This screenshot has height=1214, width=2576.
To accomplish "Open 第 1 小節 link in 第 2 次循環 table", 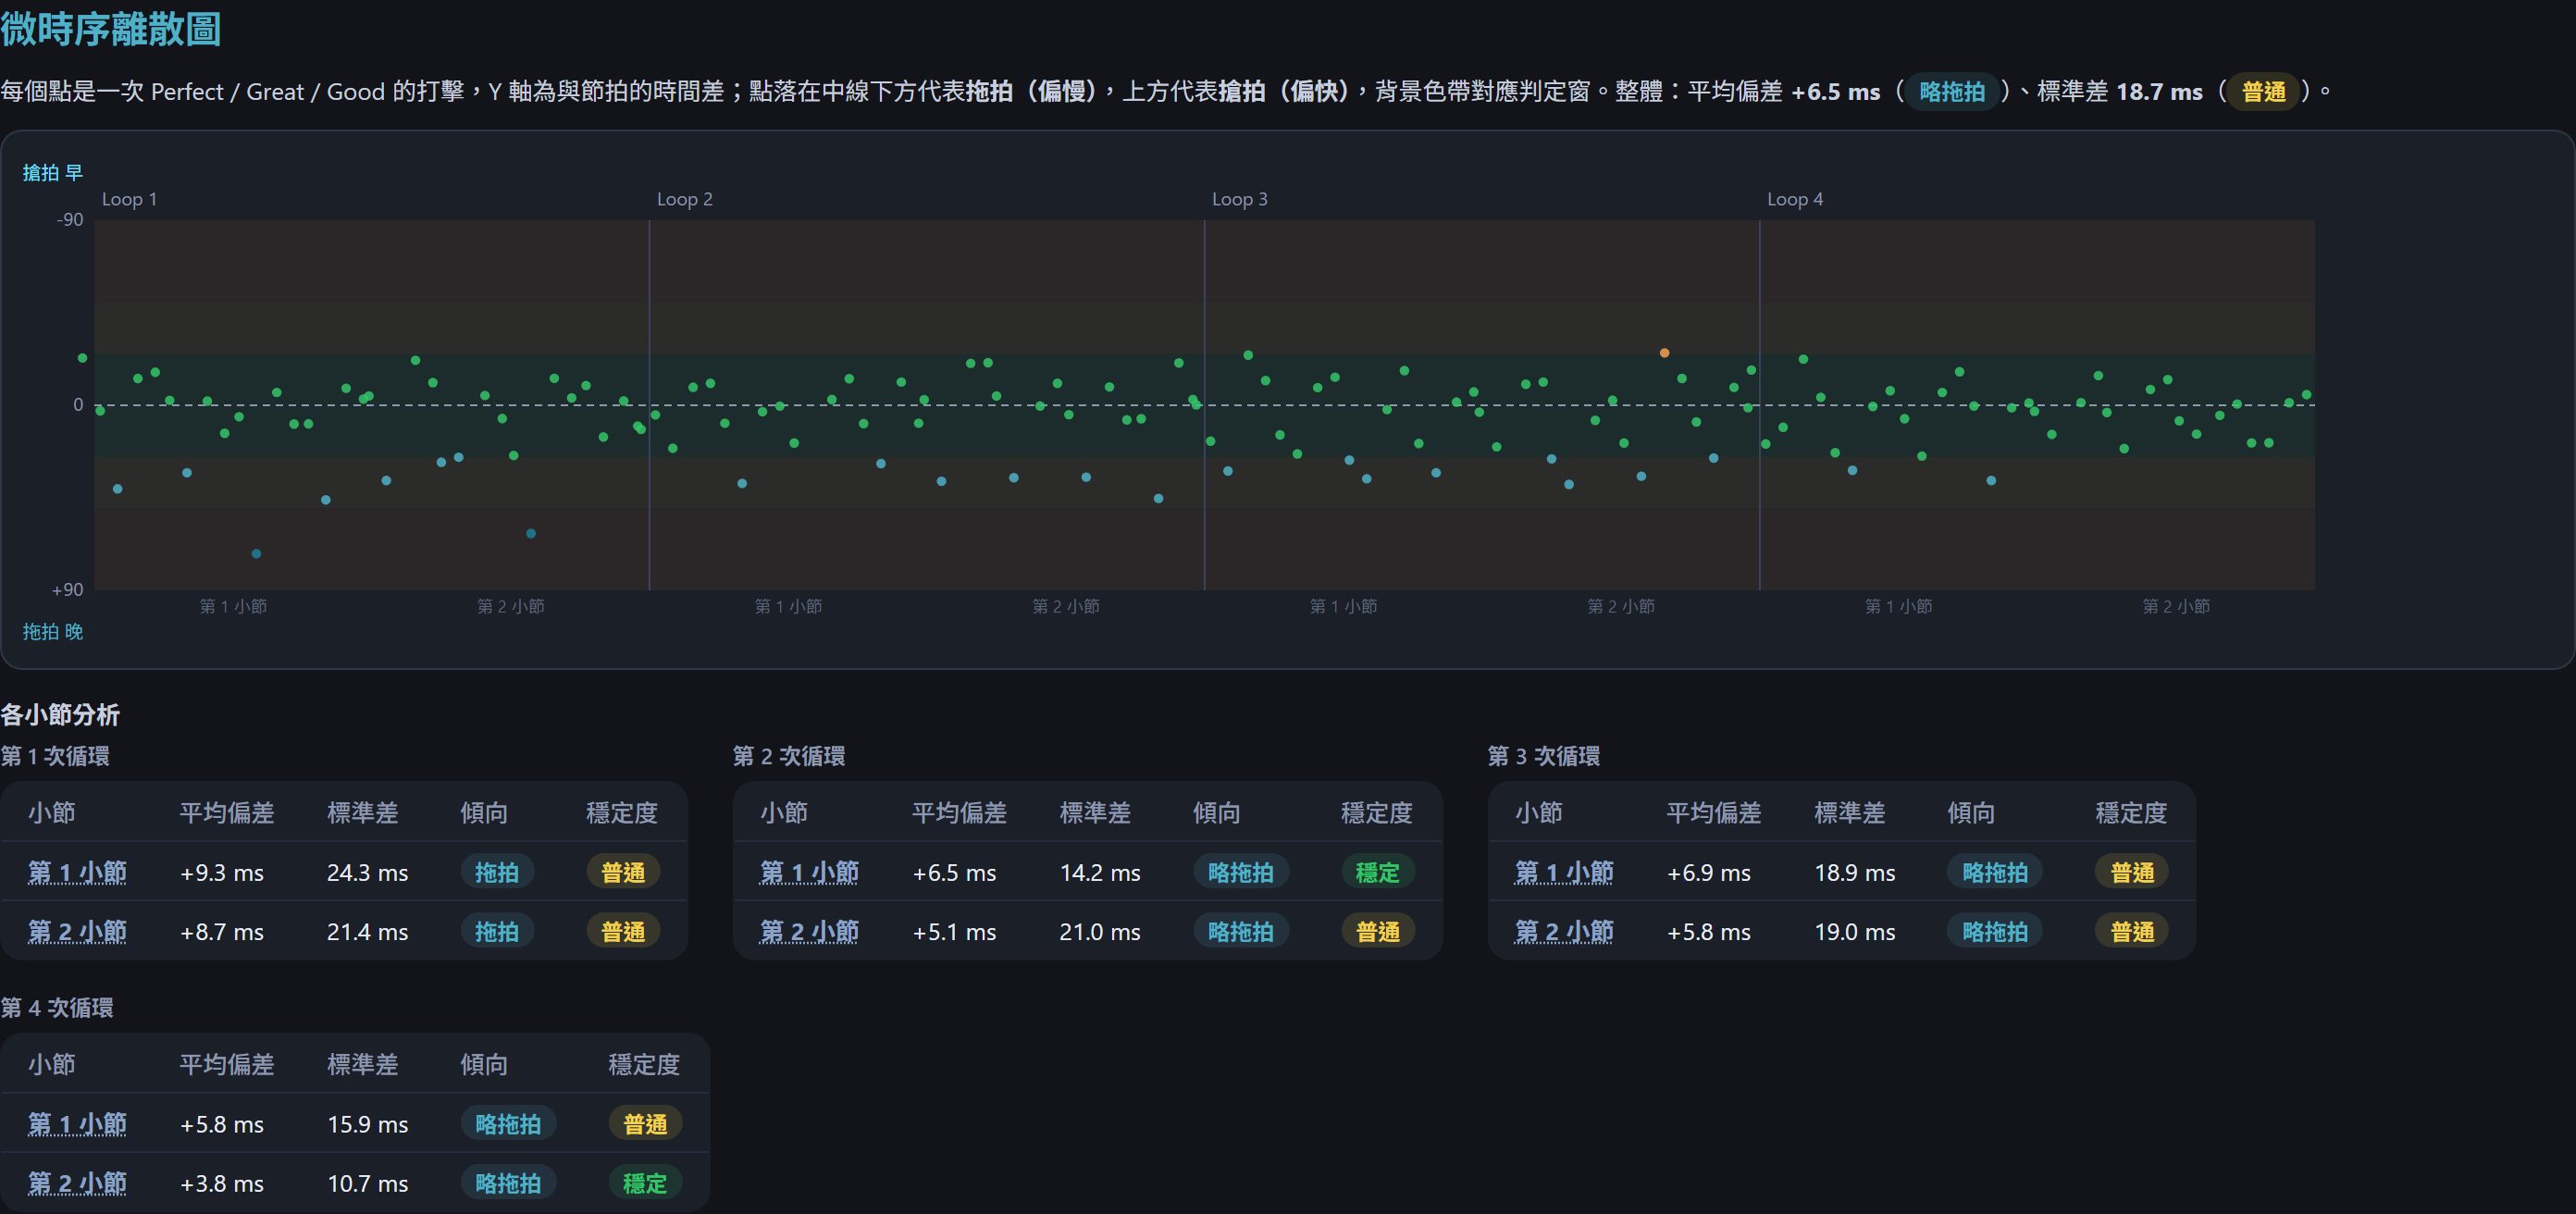I will 809,872.
